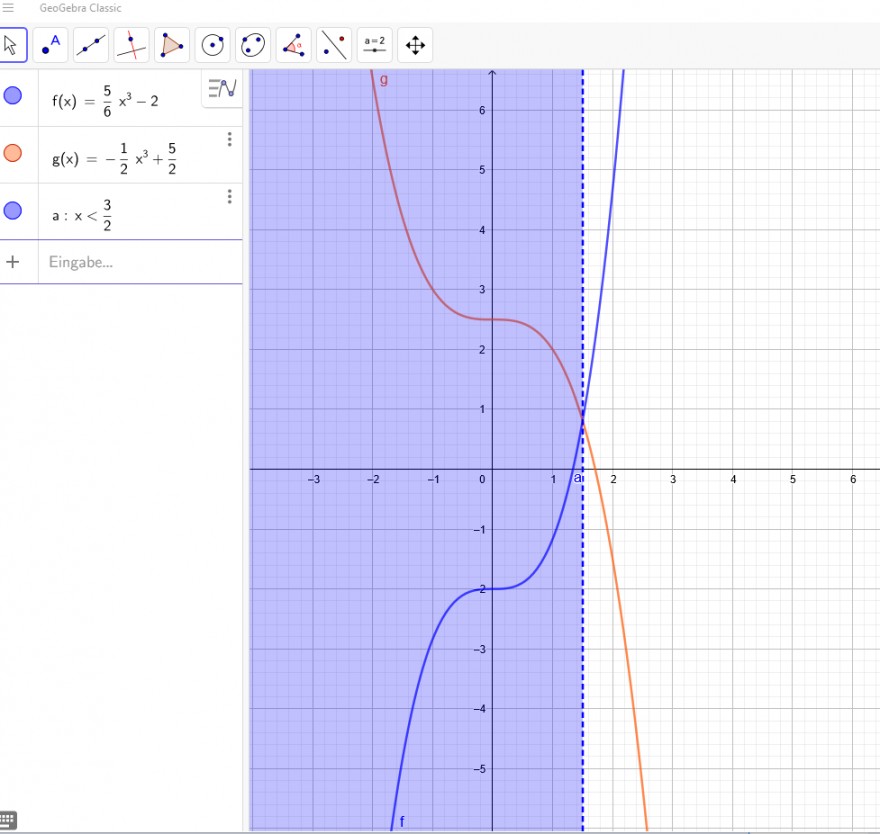
Task: Toggle visibility of function g(x)
Action: (12, 153)
